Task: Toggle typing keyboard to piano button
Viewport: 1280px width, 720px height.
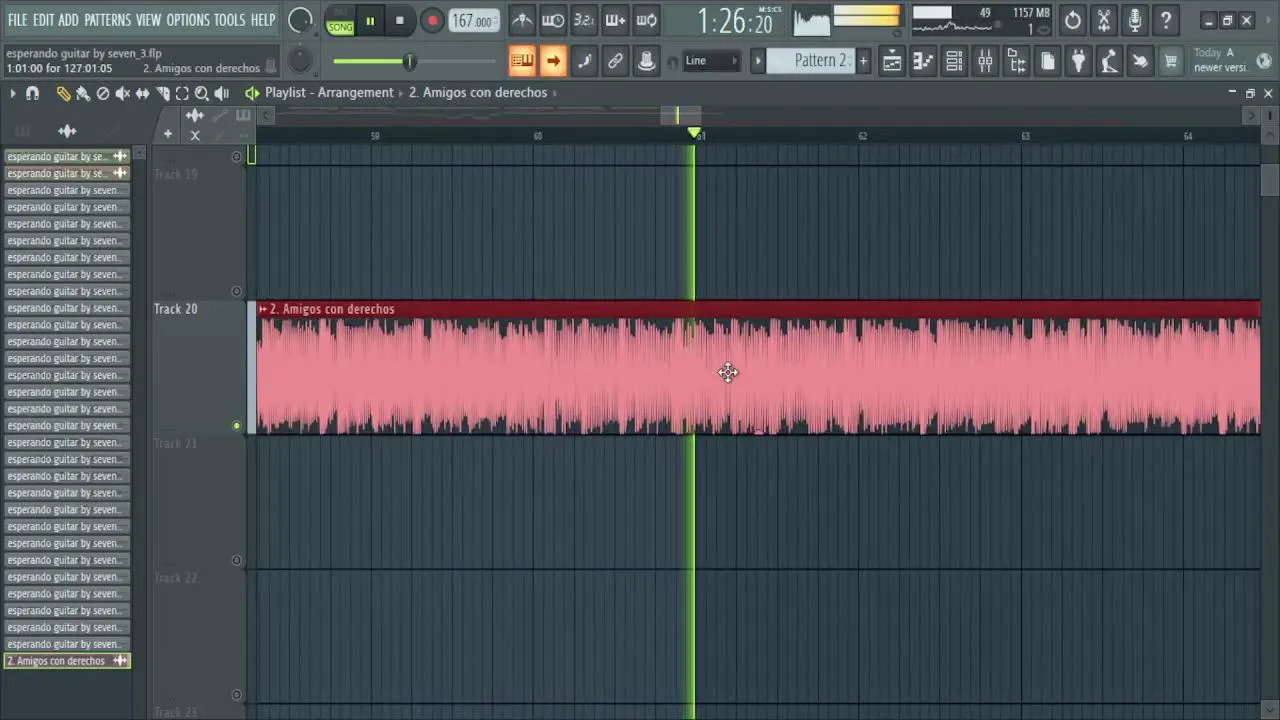Action: coord(522,61)
